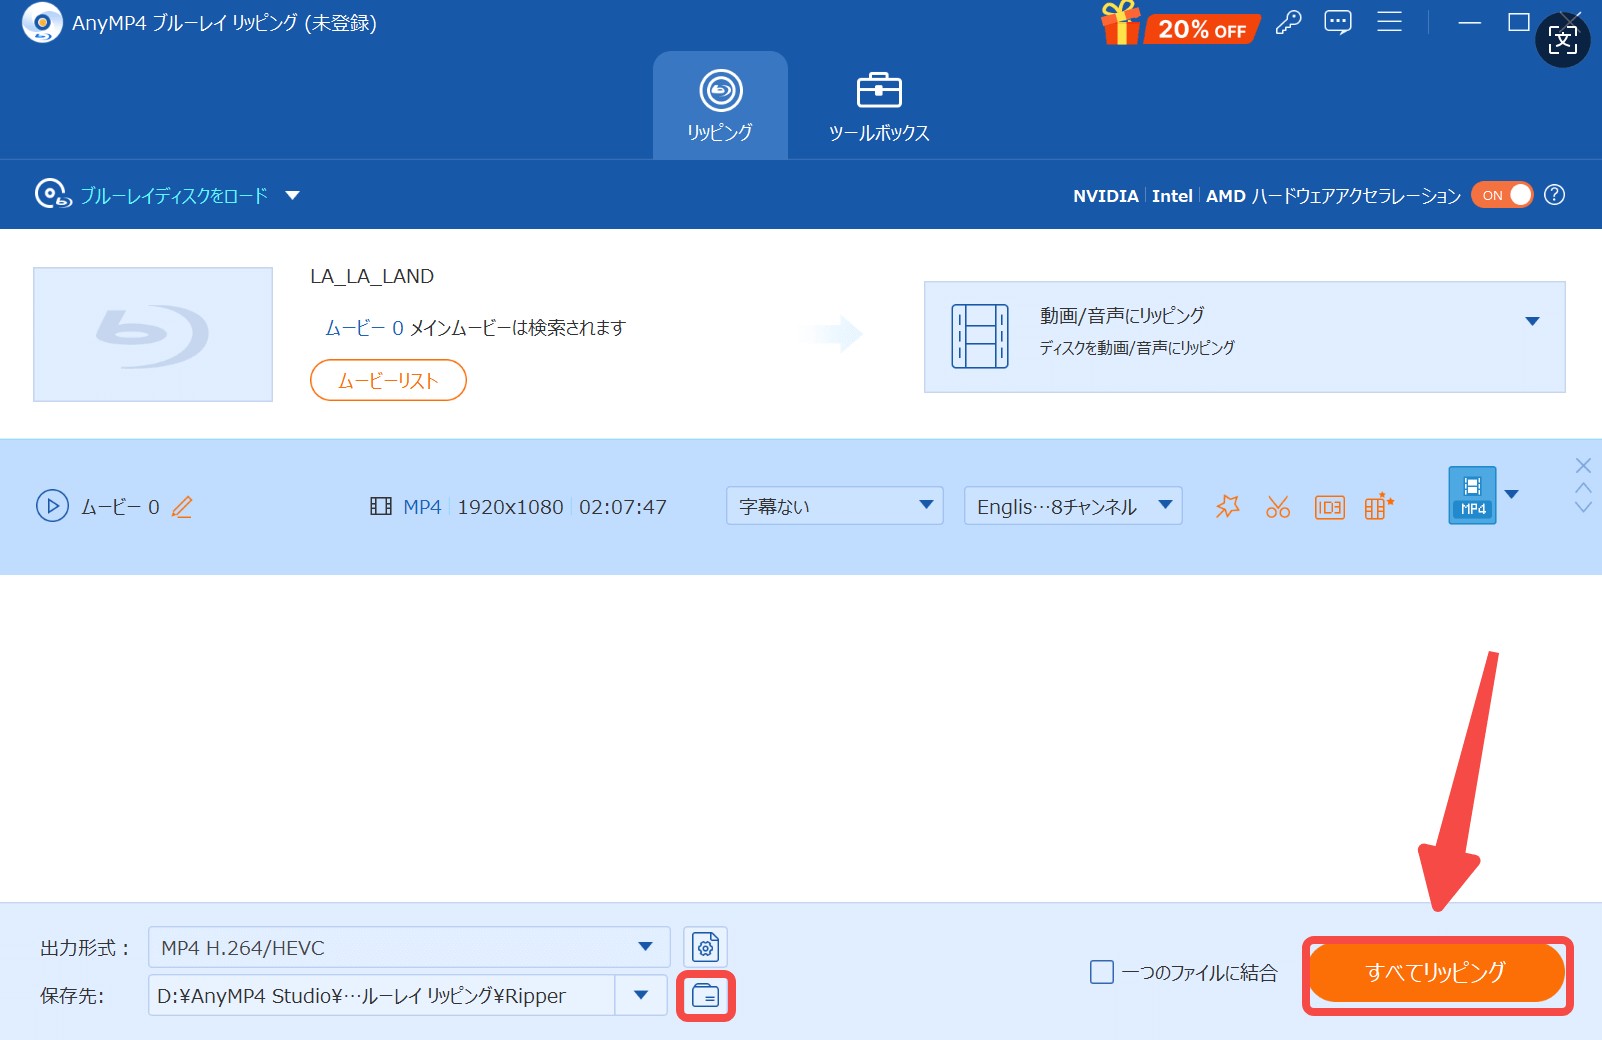
Task: Open the output folder icon
Action: (706, 996)
